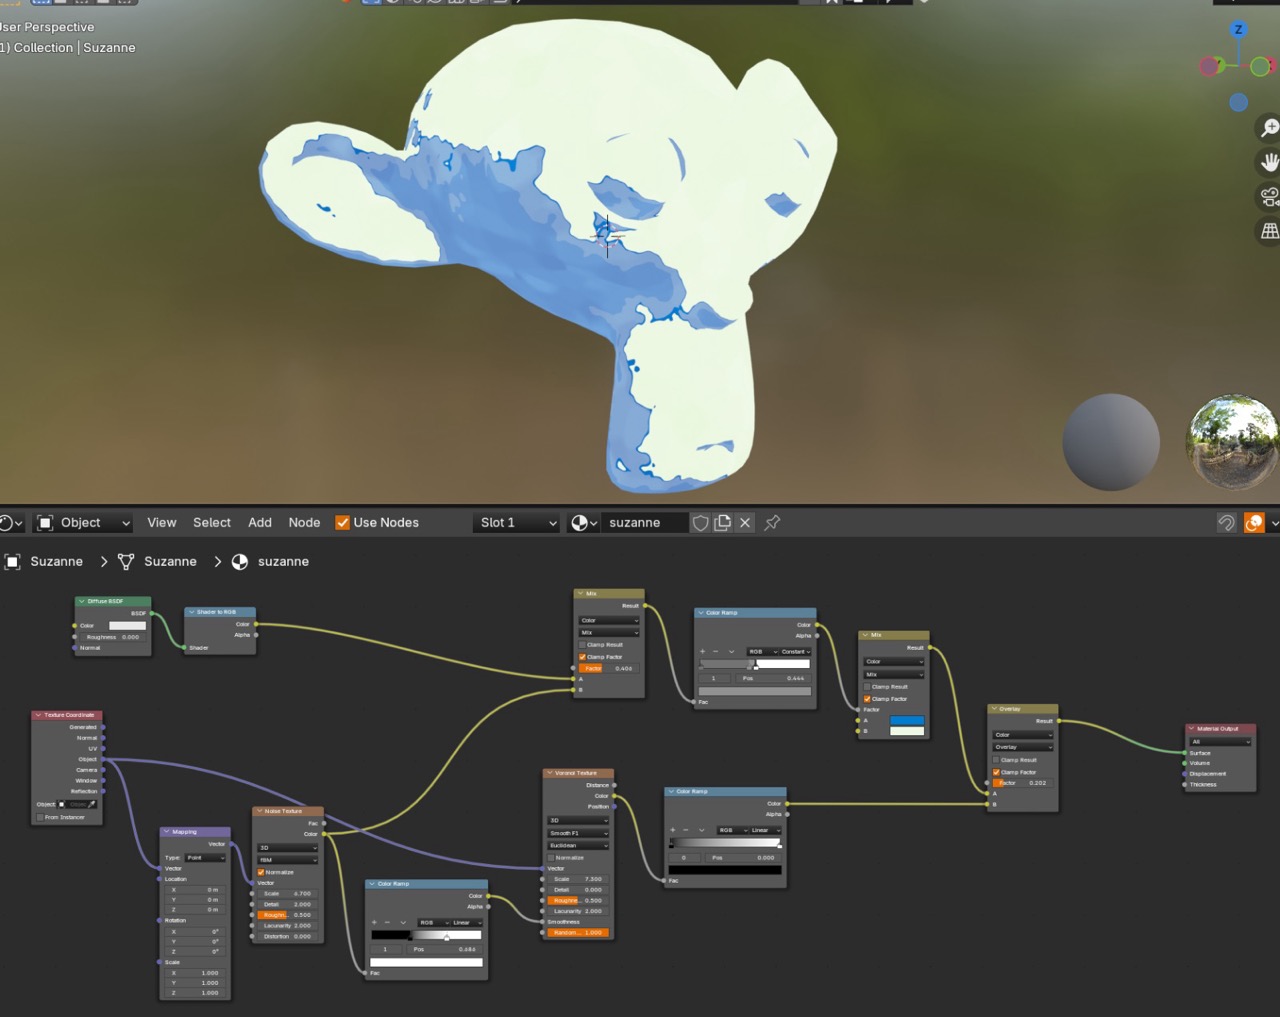Unlink the suzanne material with the X icon

[x=745, y=523]
